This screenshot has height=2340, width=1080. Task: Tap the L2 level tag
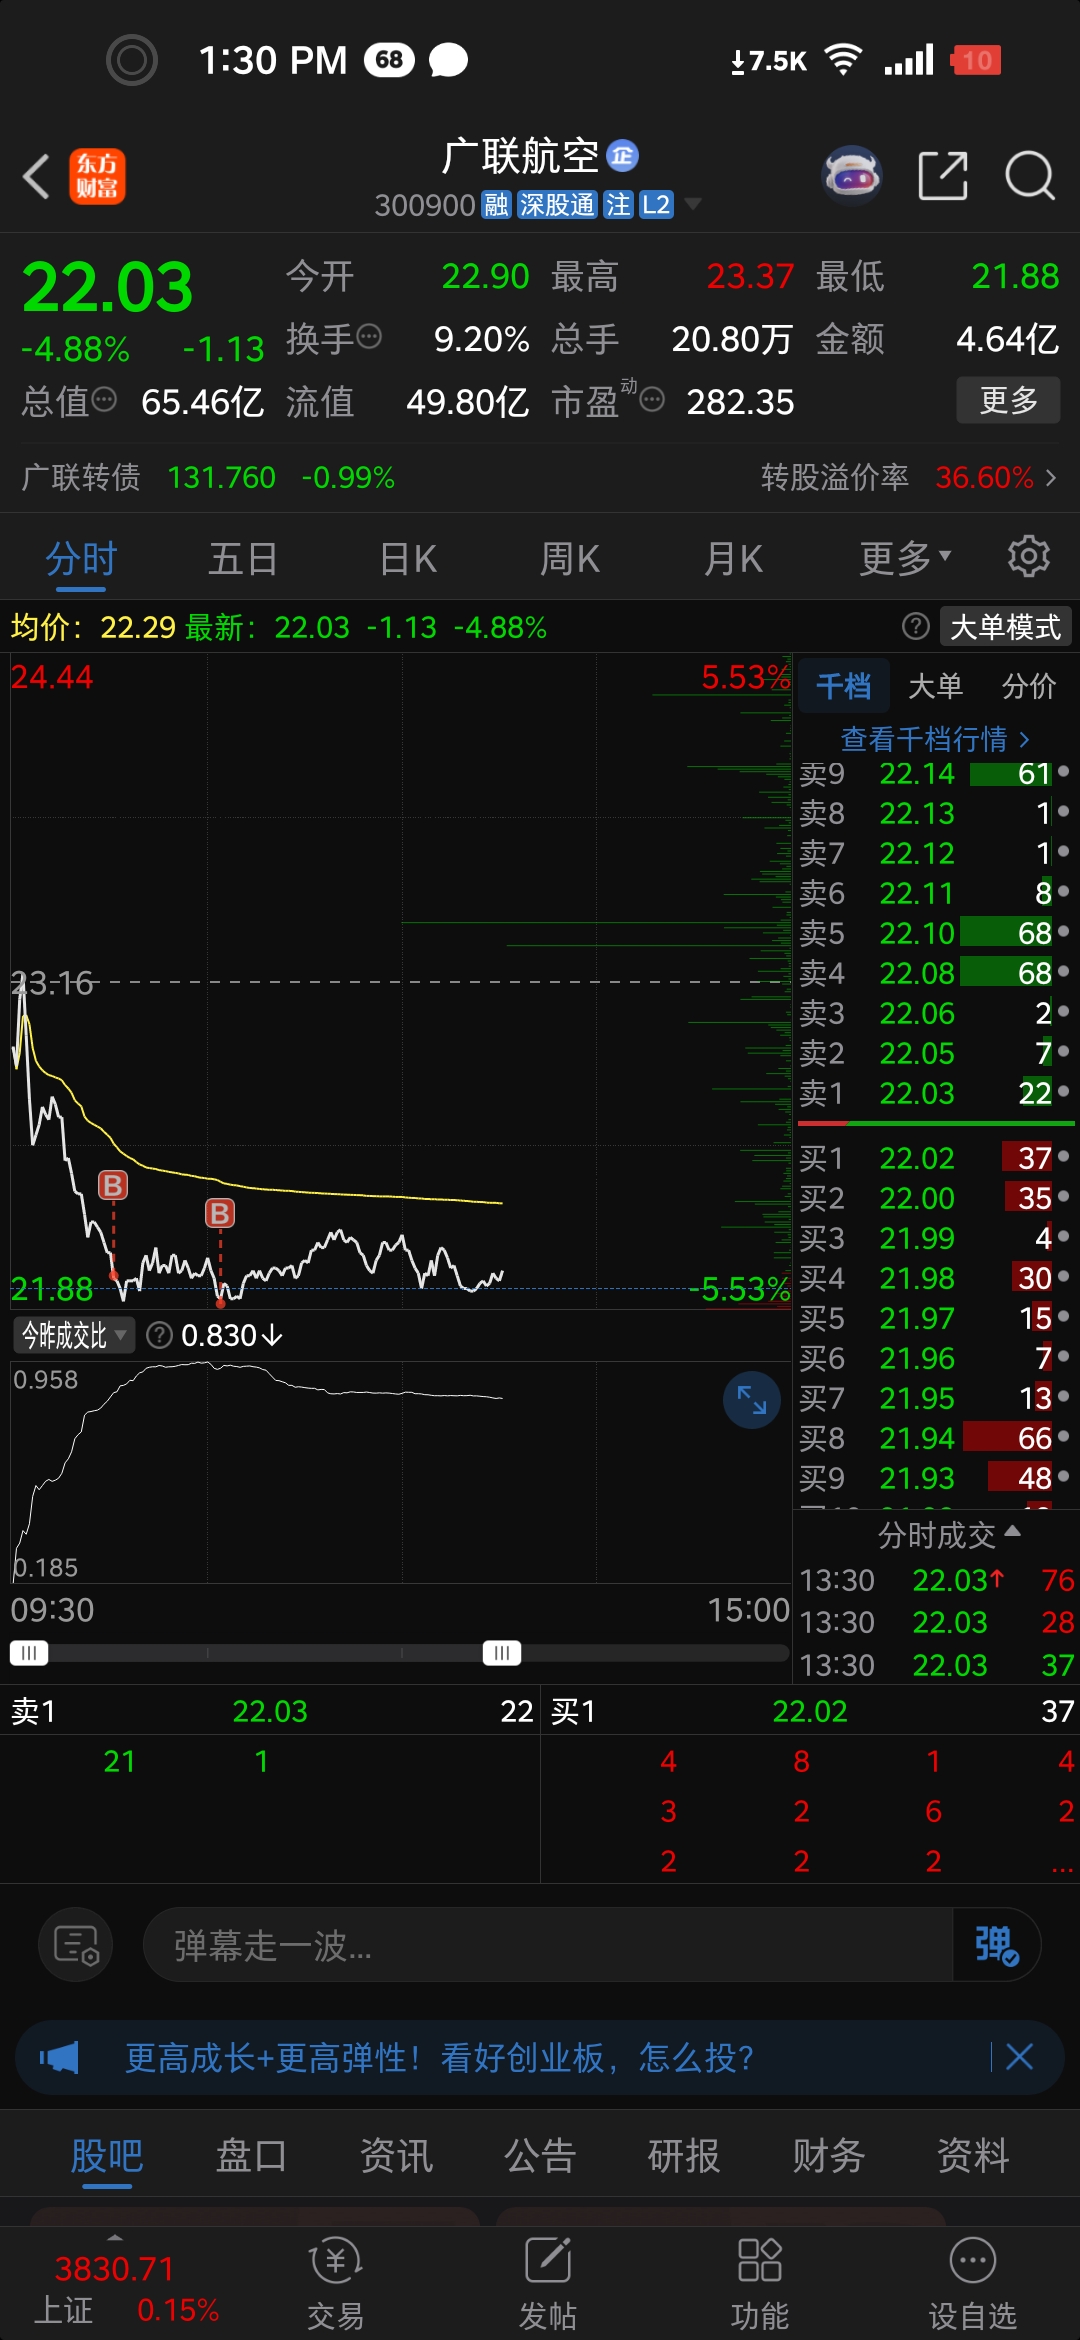(x=656, y=205)
